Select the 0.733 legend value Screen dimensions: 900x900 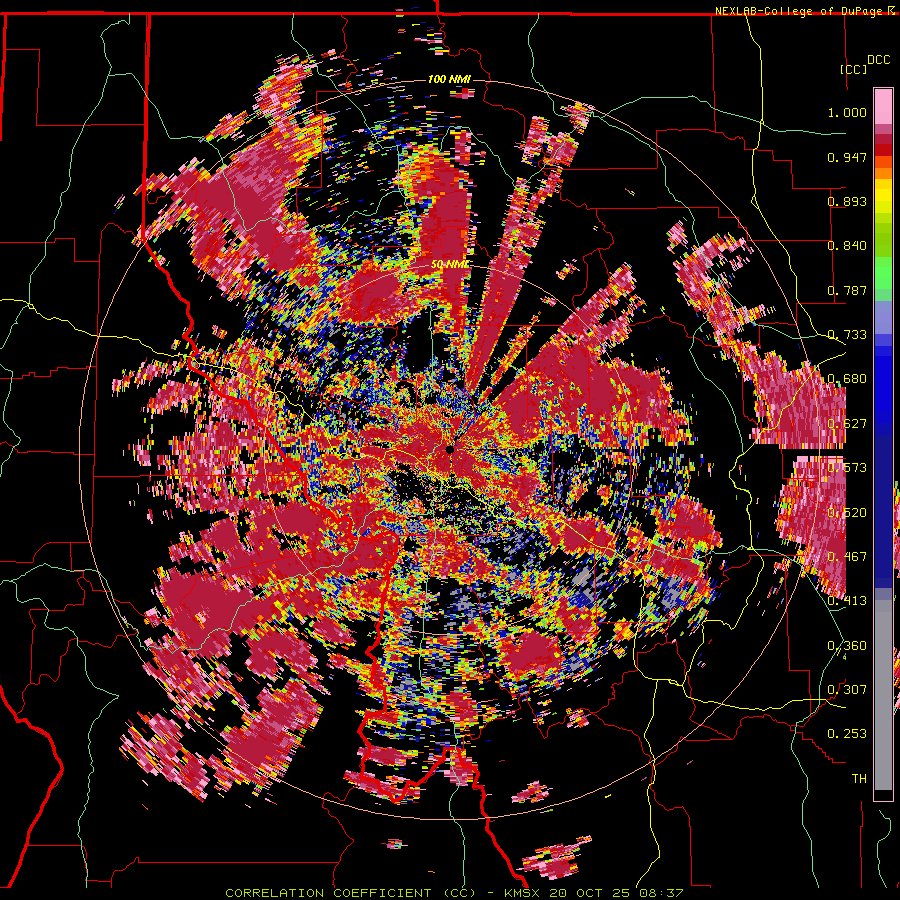coord(847,335)
